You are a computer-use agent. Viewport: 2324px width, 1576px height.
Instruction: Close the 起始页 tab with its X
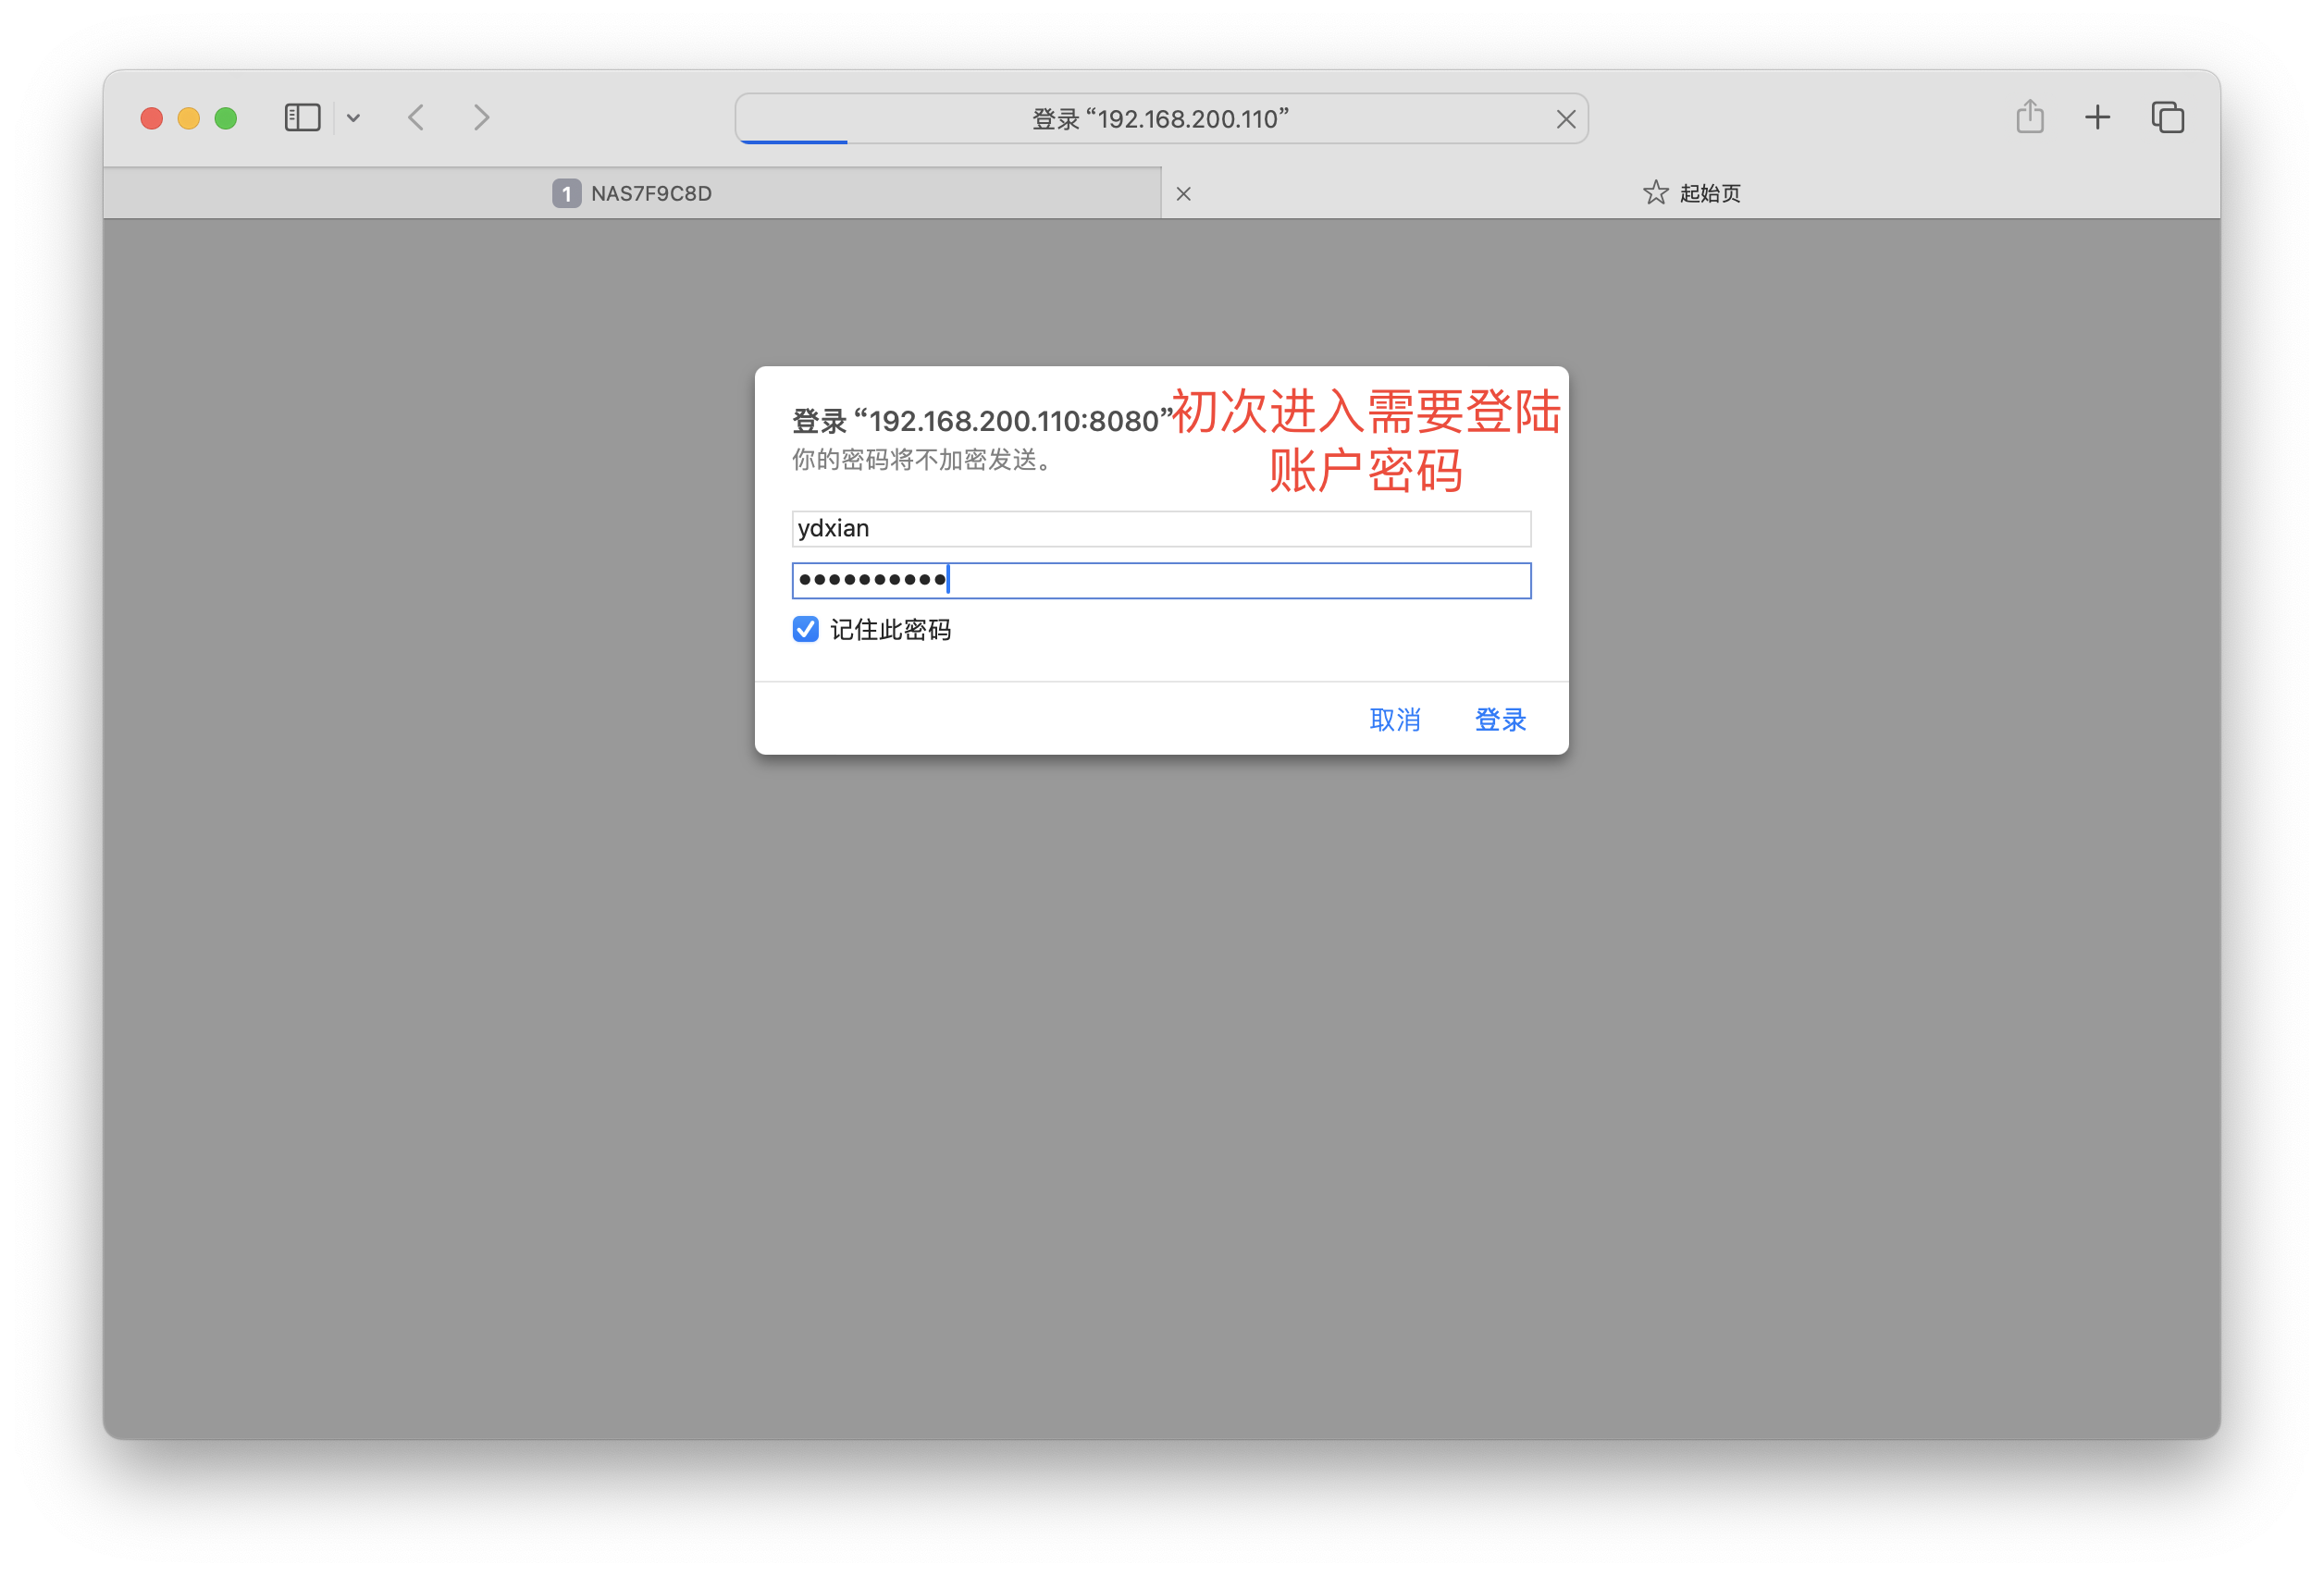point(1183,194)
